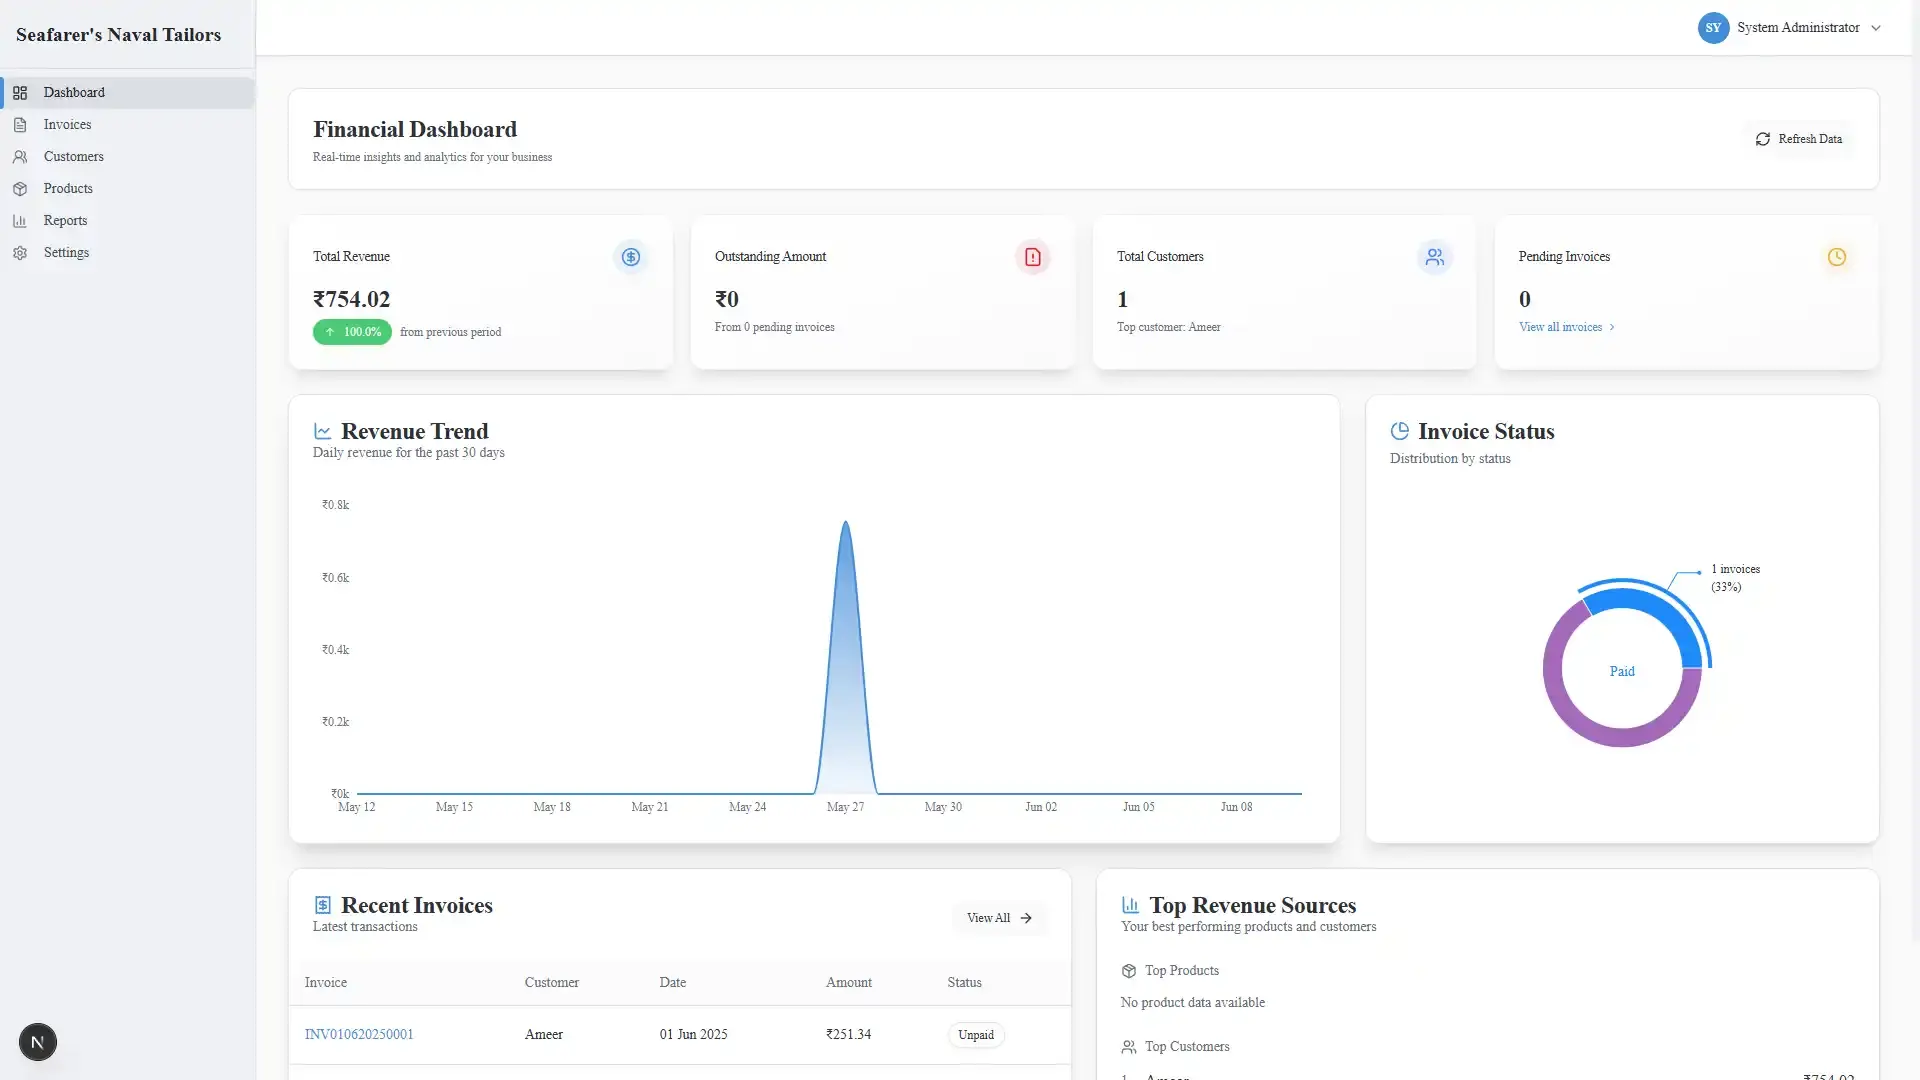Click the Refresh Data button
Image resolution: width=1920 pixels, height=1080 pixels.
coord(1799,139)
